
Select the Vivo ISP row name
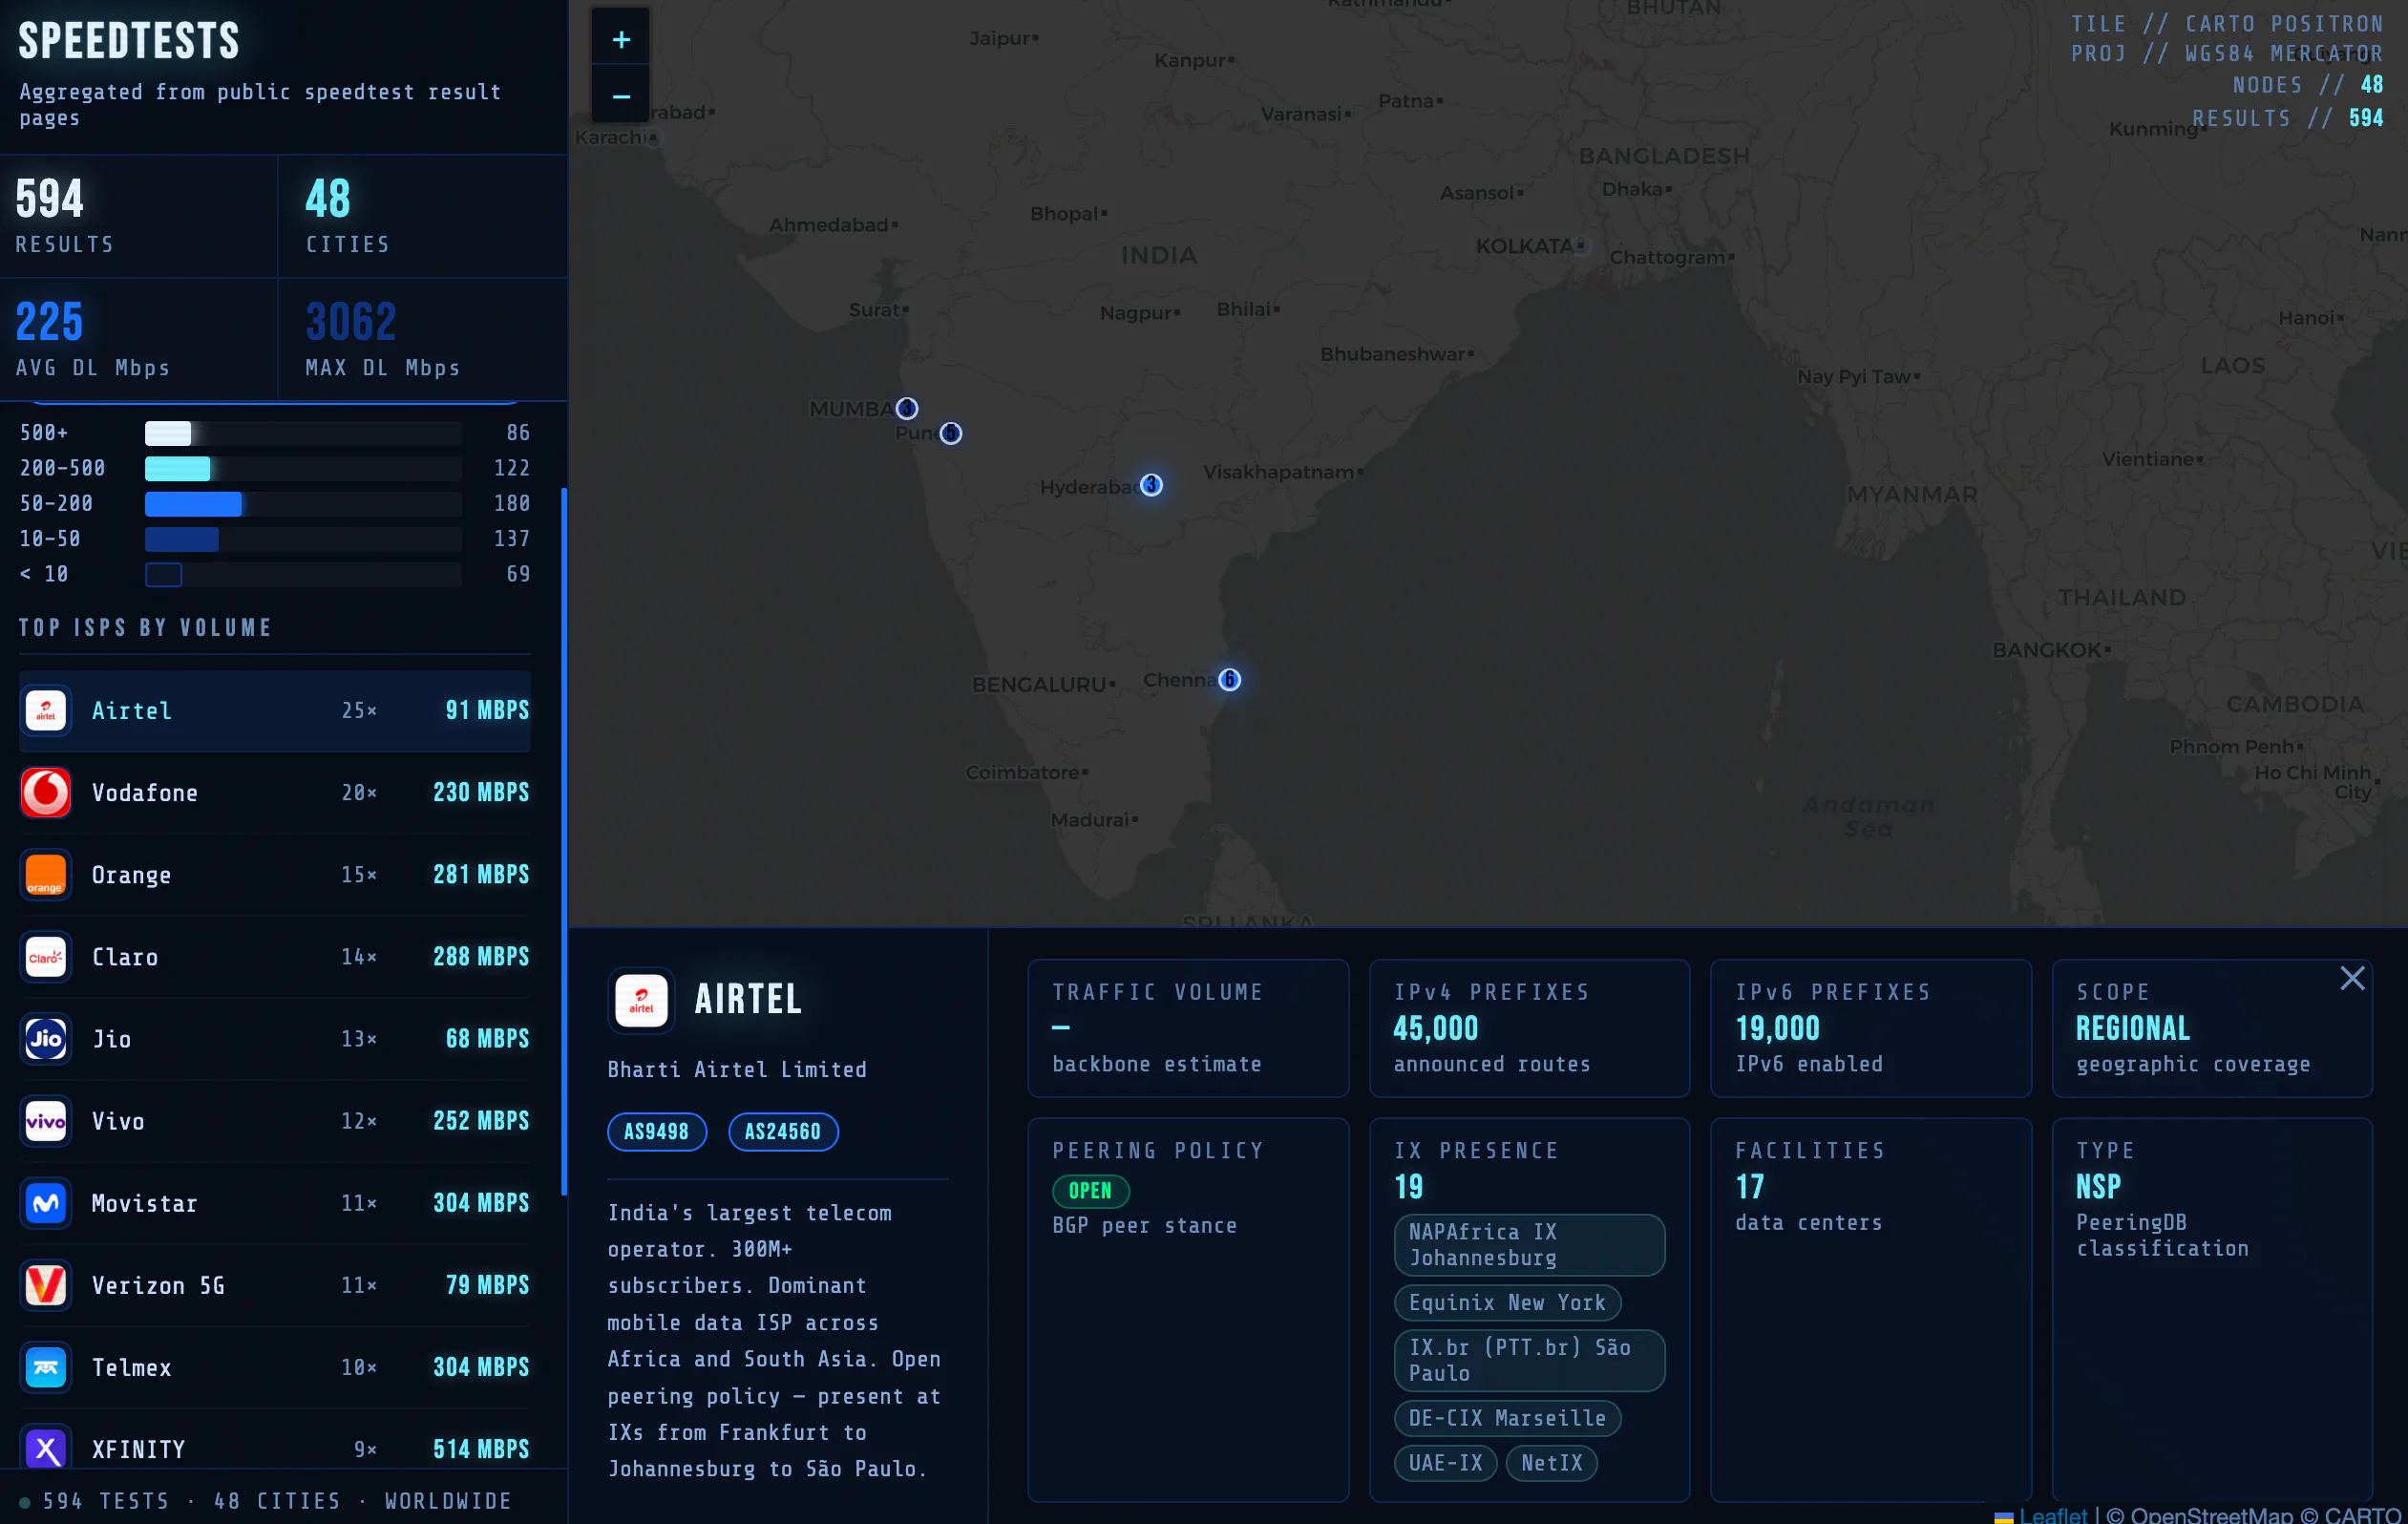[x=119, y=1121]
